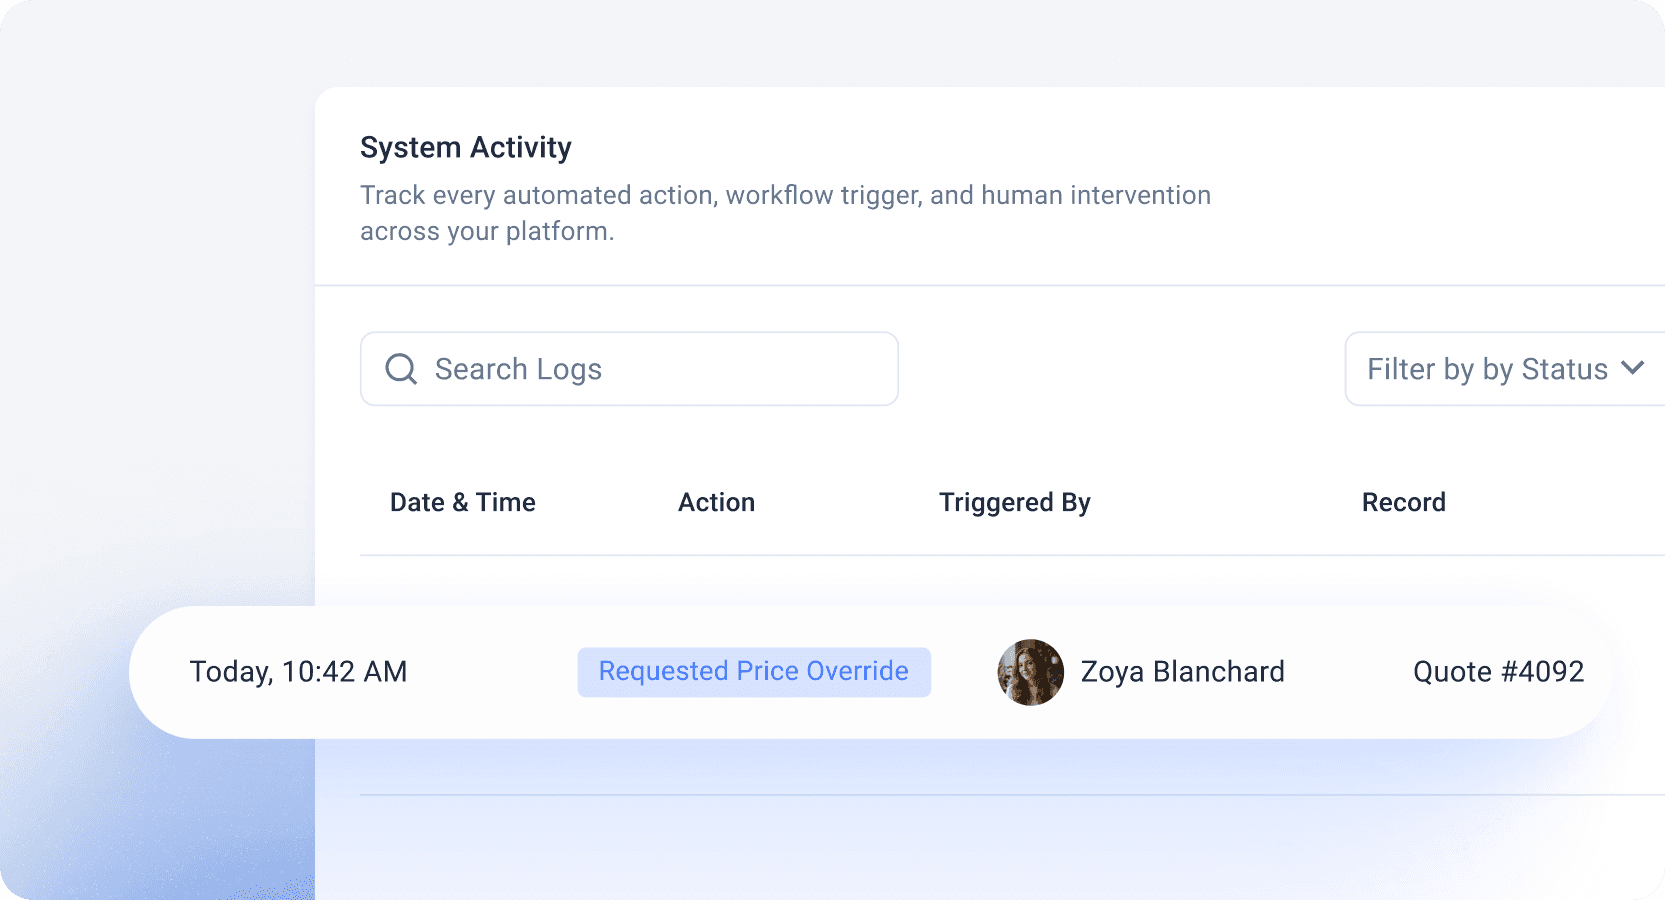Click the Triggered By column header

1014,503
